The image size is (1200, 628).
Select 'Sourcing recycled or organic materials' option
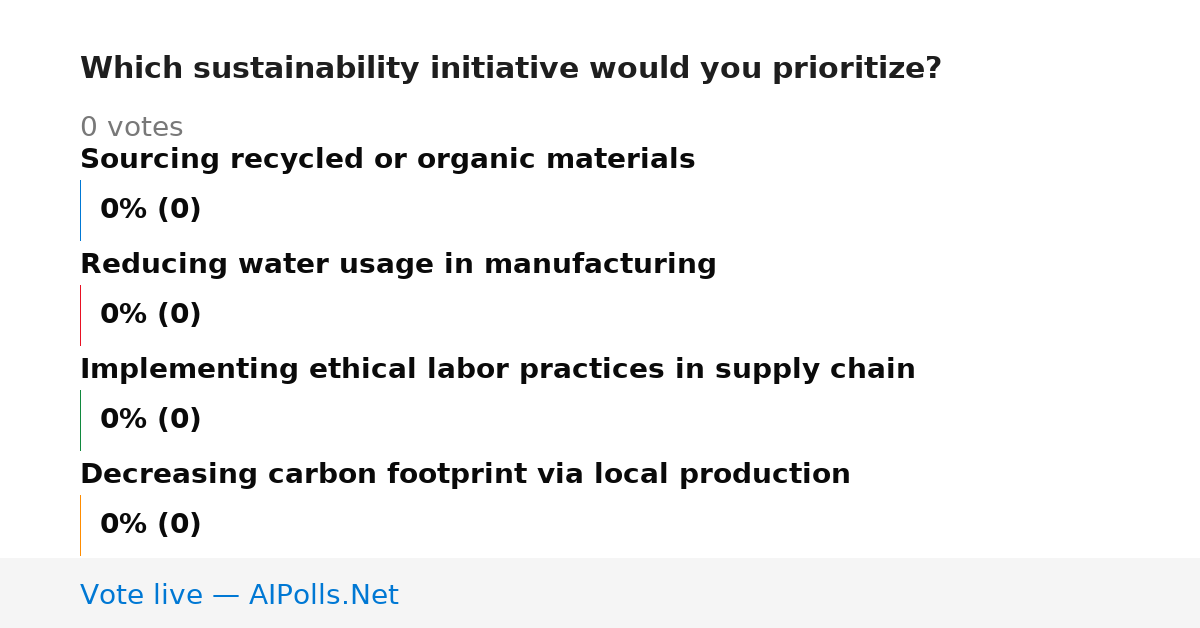tap(387, 160)
